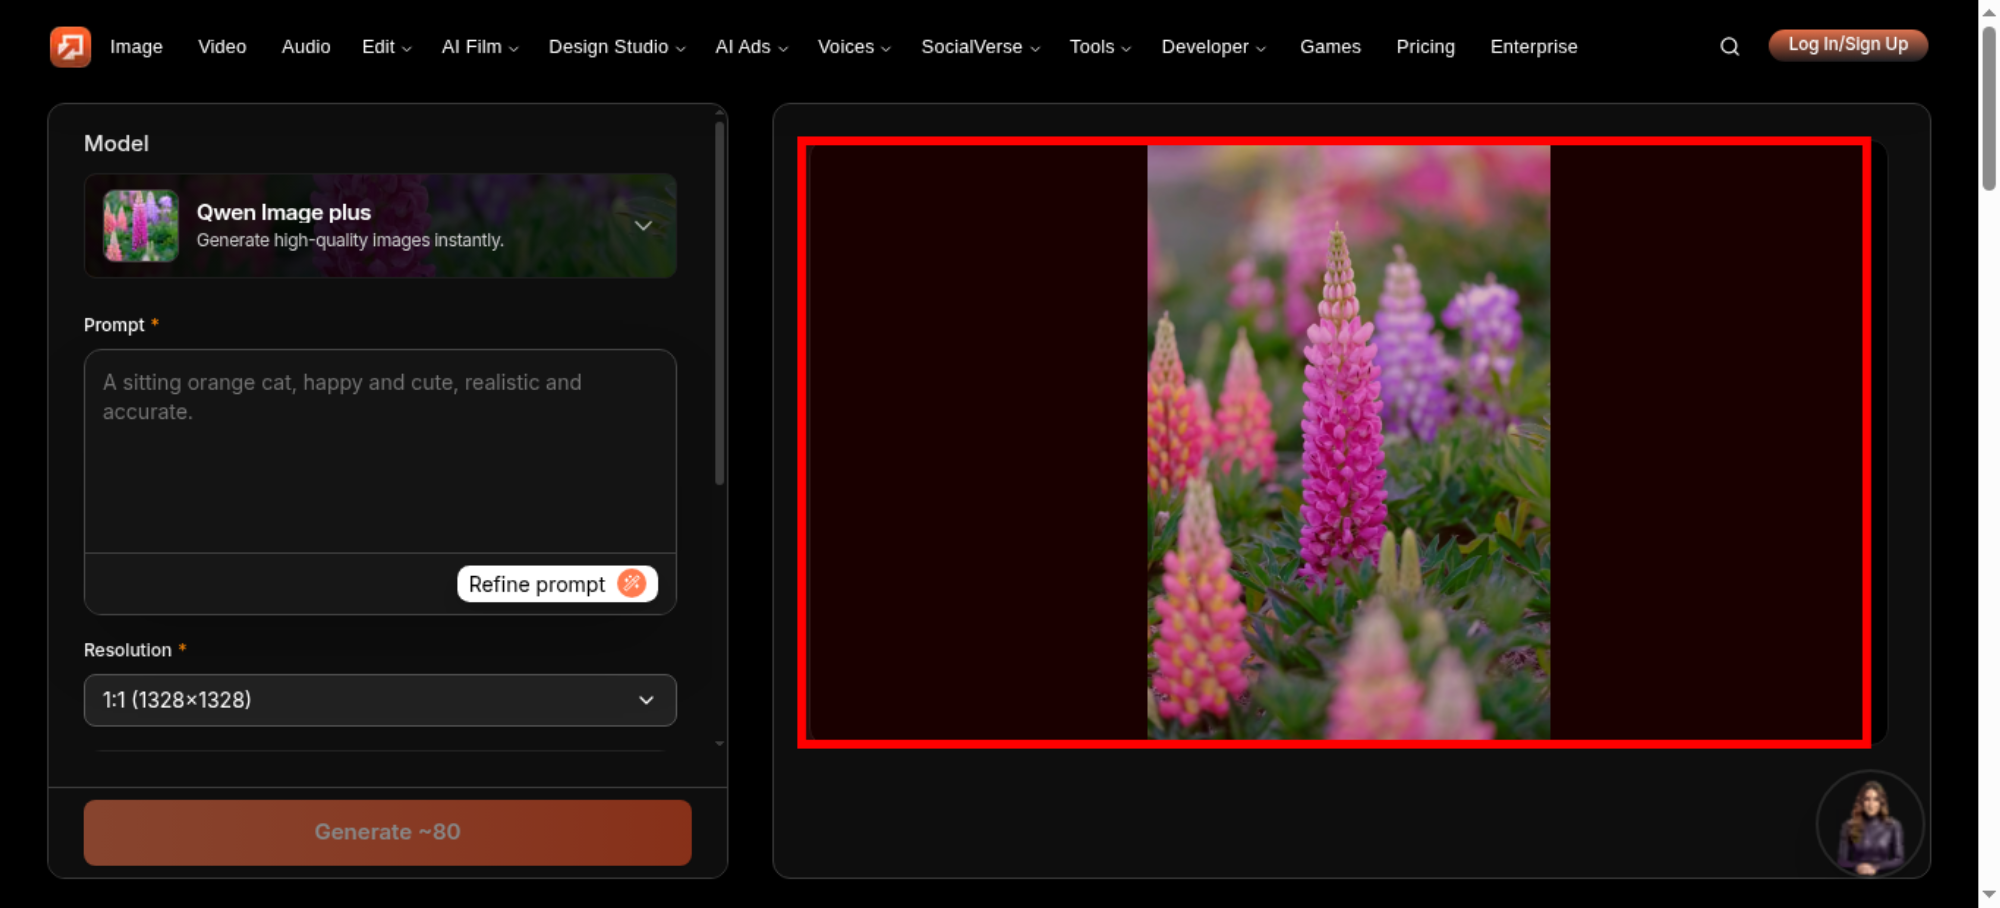Click the Refine prompt button
The image size is (2000, 908).
(x=557, y=584)
